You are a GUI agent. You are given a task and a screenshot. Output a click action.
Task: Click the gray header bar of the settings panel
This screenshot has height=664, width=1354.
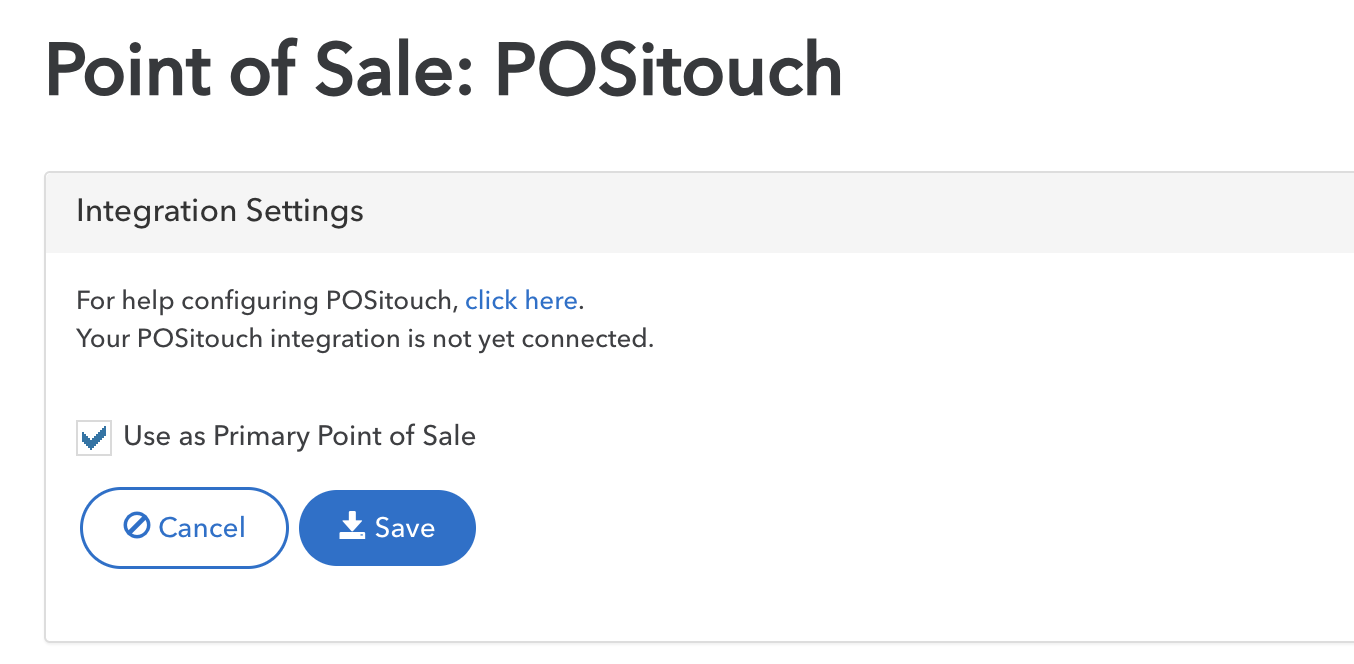tap(700, 212)
